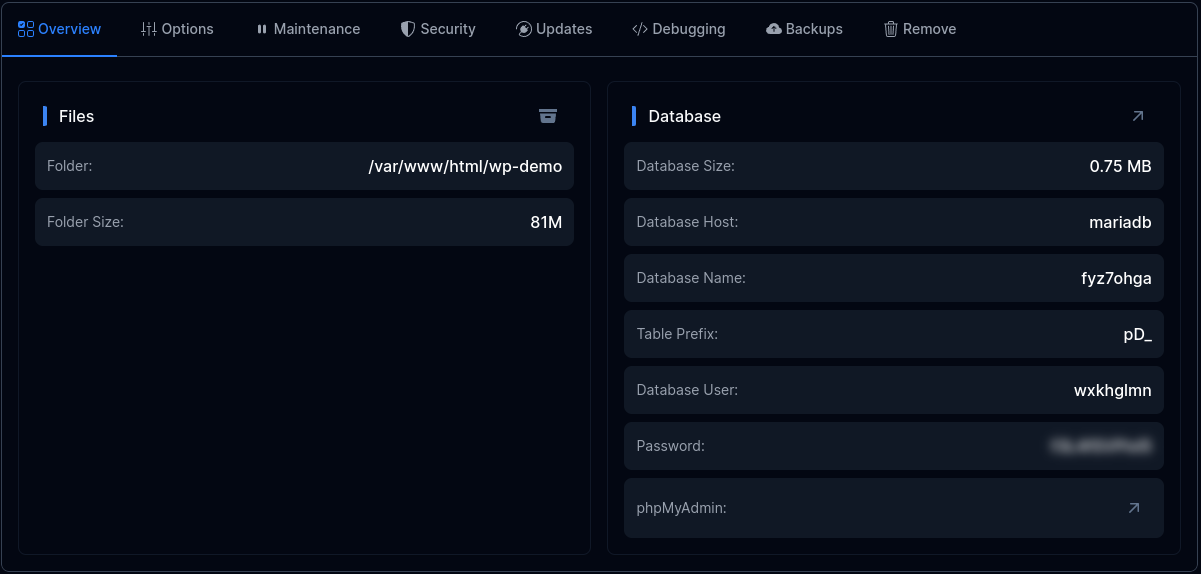The image size is (1201, 574).
Task: Go to the Remove tab
Action: [x=920, y=29]
